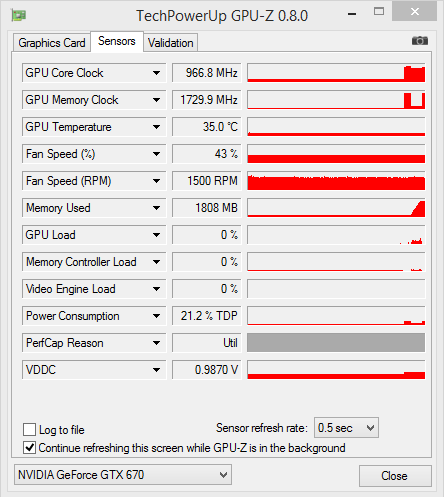Expand the Sensor refresh rate combo box
The width and height of the screenshot is (444, 497).
[346, 428]
